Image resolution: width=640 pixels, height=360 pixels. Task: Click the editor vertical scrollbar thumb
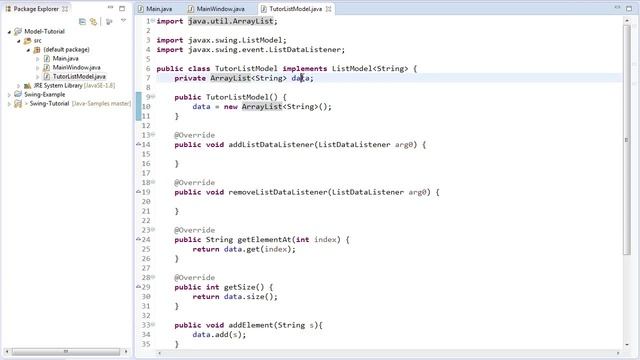[627, 140]
